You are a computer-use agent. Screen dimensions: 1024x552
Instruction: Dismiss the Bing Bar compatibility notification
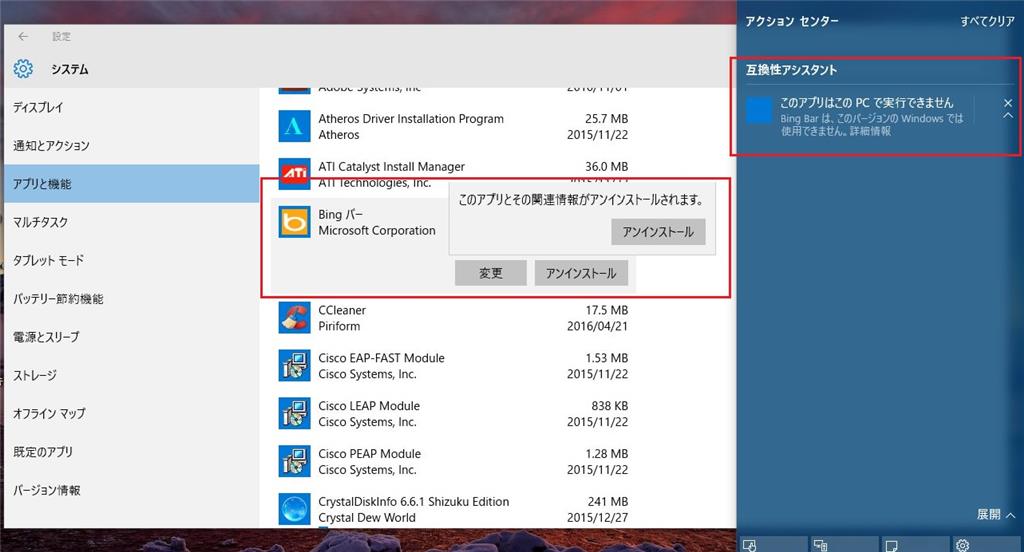[1008, 103]
